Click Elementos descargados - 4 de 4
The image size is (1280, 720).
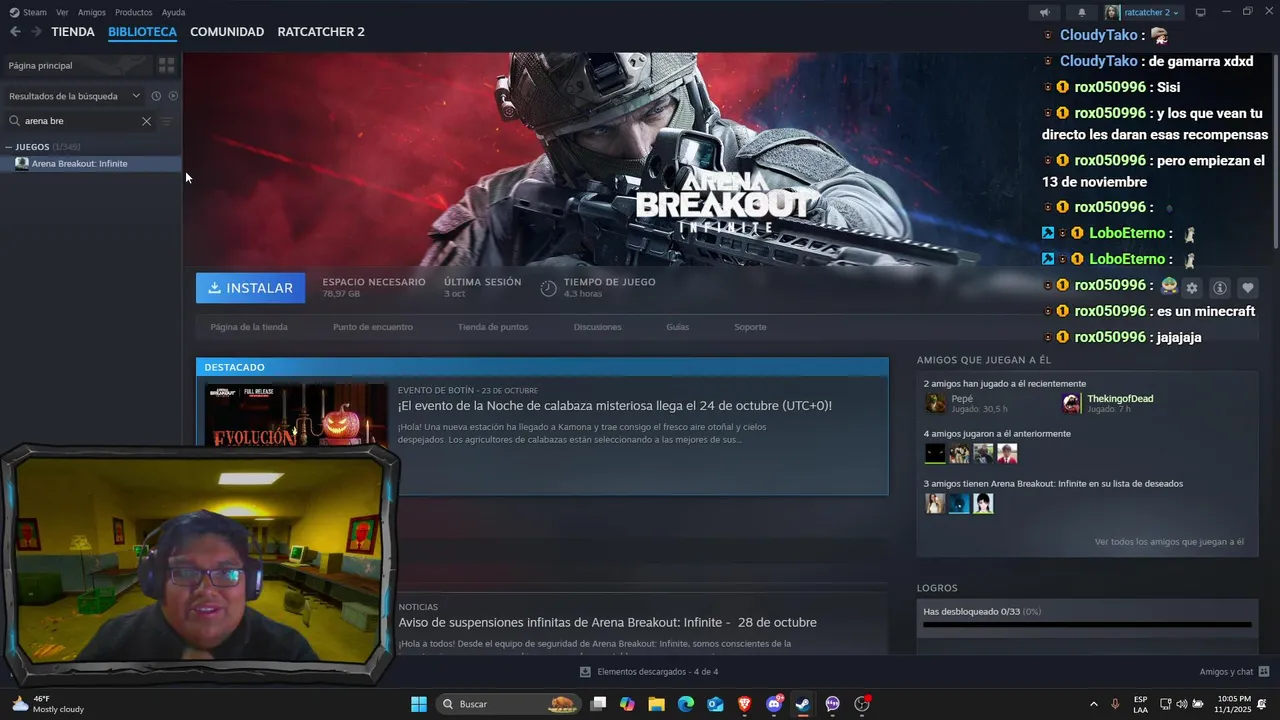tap(657, 672)
